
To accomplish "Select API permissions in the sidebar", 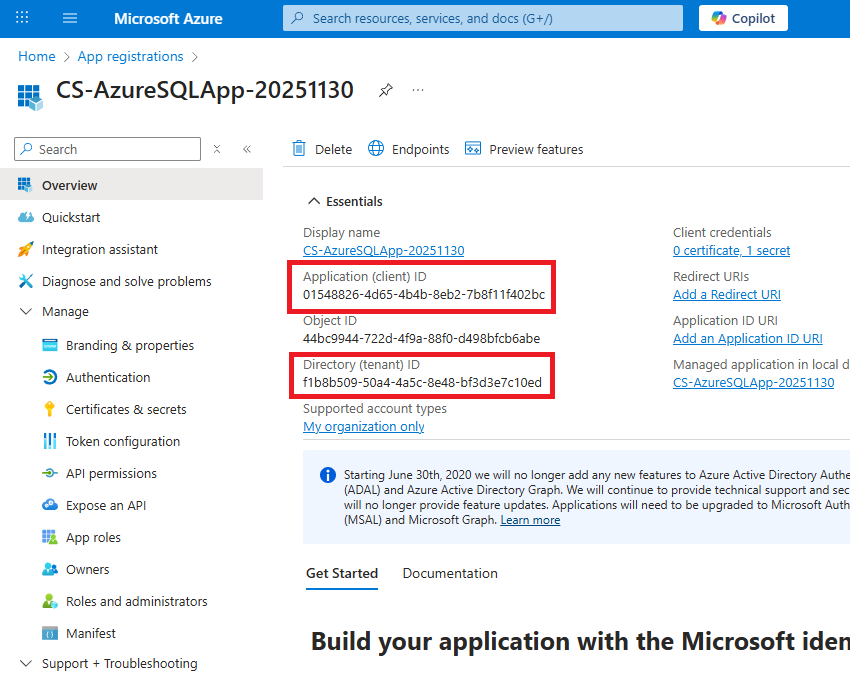I will click(x=111, y=473).
